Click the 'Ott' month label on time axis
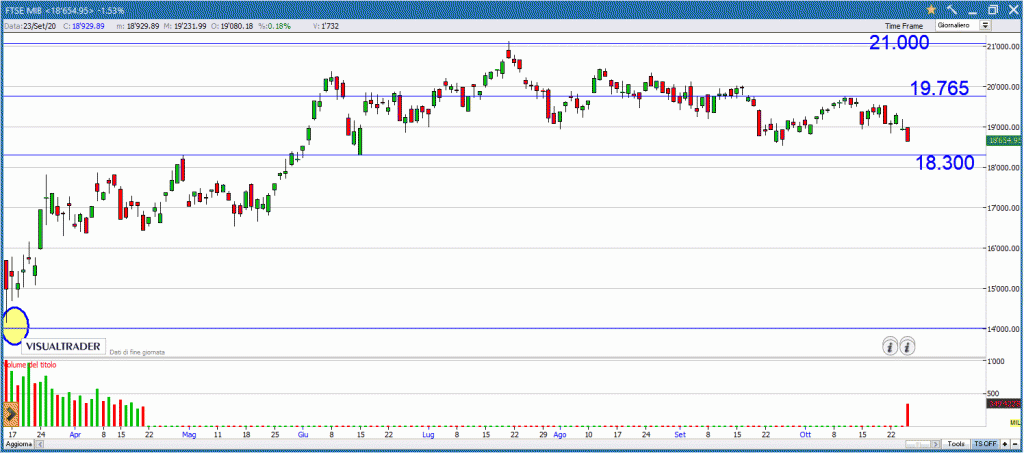This screenshot has width=1024, height=453. tap(805, 434)
